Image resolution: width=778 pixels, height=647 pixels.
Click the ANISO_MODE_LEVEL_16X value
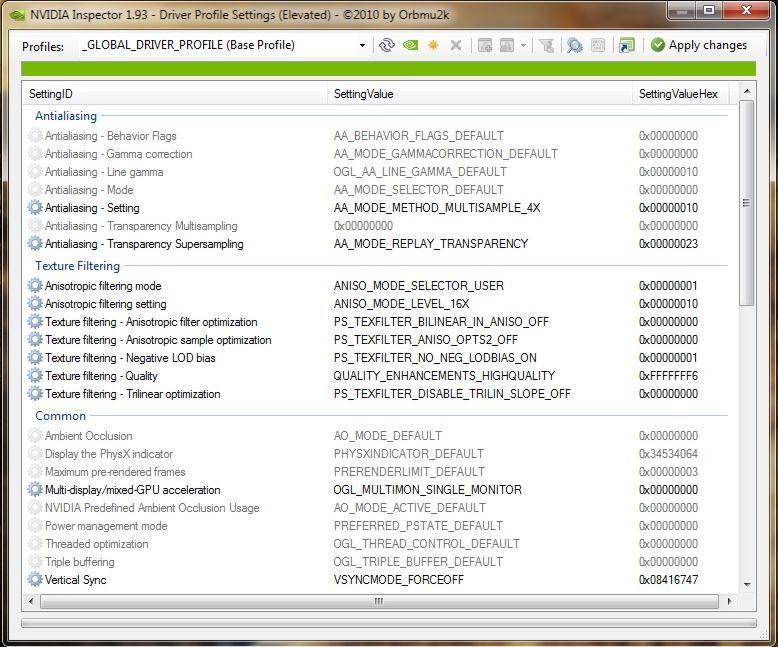[401, 304]
